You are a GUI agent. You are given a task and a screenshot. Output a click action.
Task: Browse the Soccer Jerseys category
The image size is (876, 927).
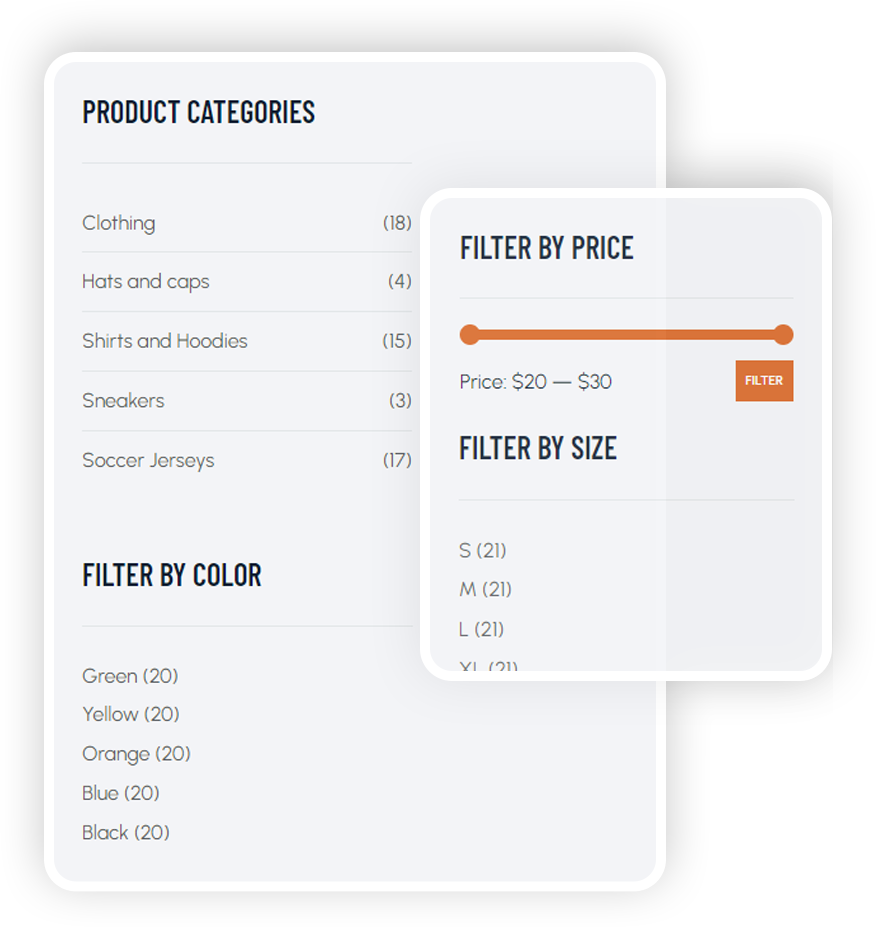148,461
